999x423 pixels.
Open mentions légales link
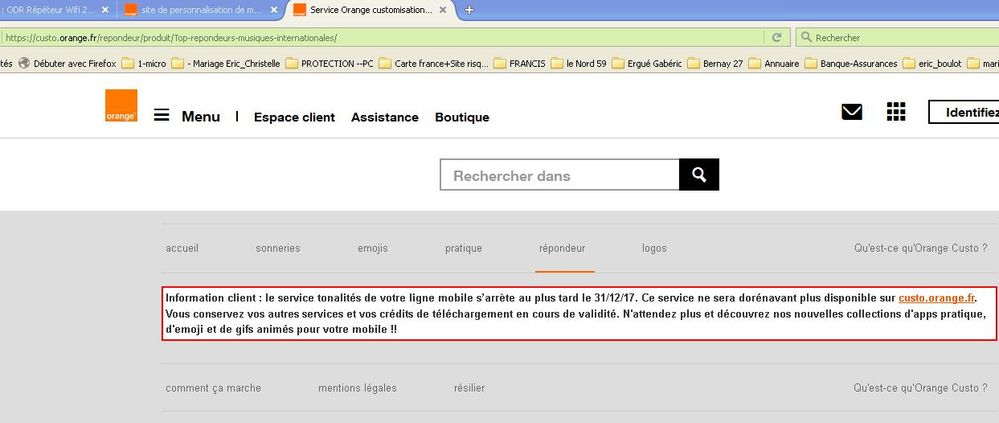pos(357,388)
